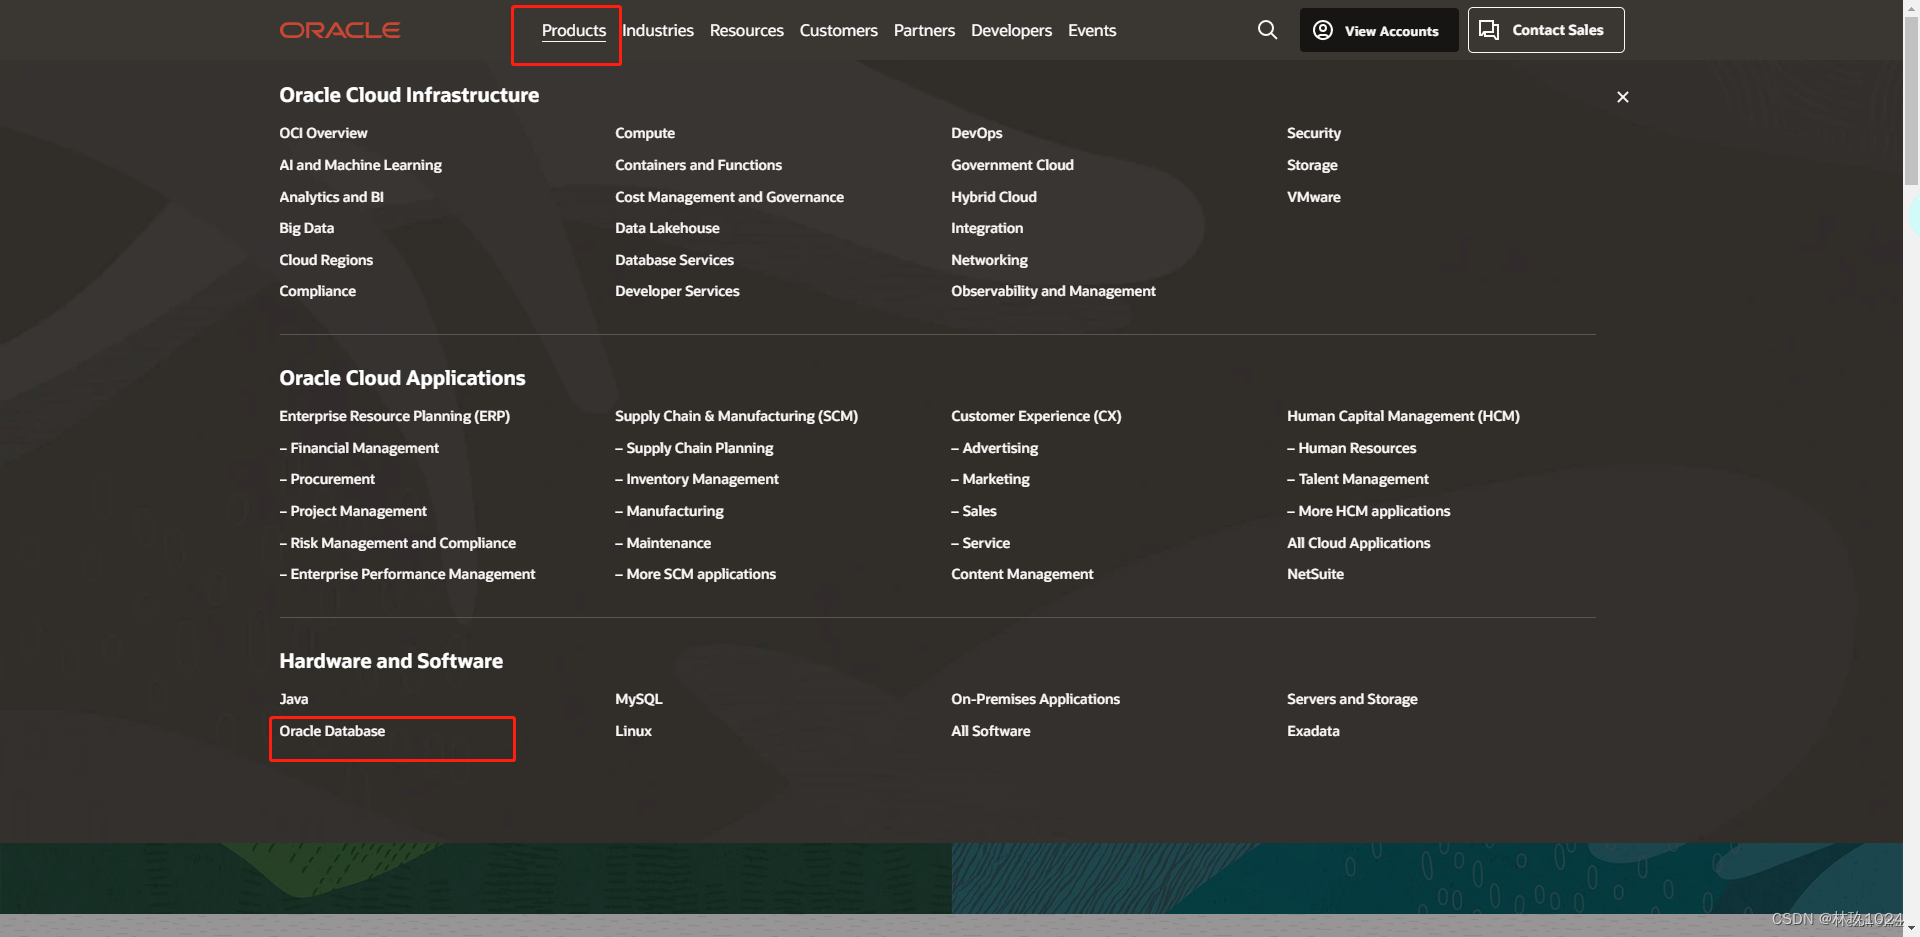Select the NetSuite link
The width and height of the screenshot is (1920, 937).
point(1315,574)
